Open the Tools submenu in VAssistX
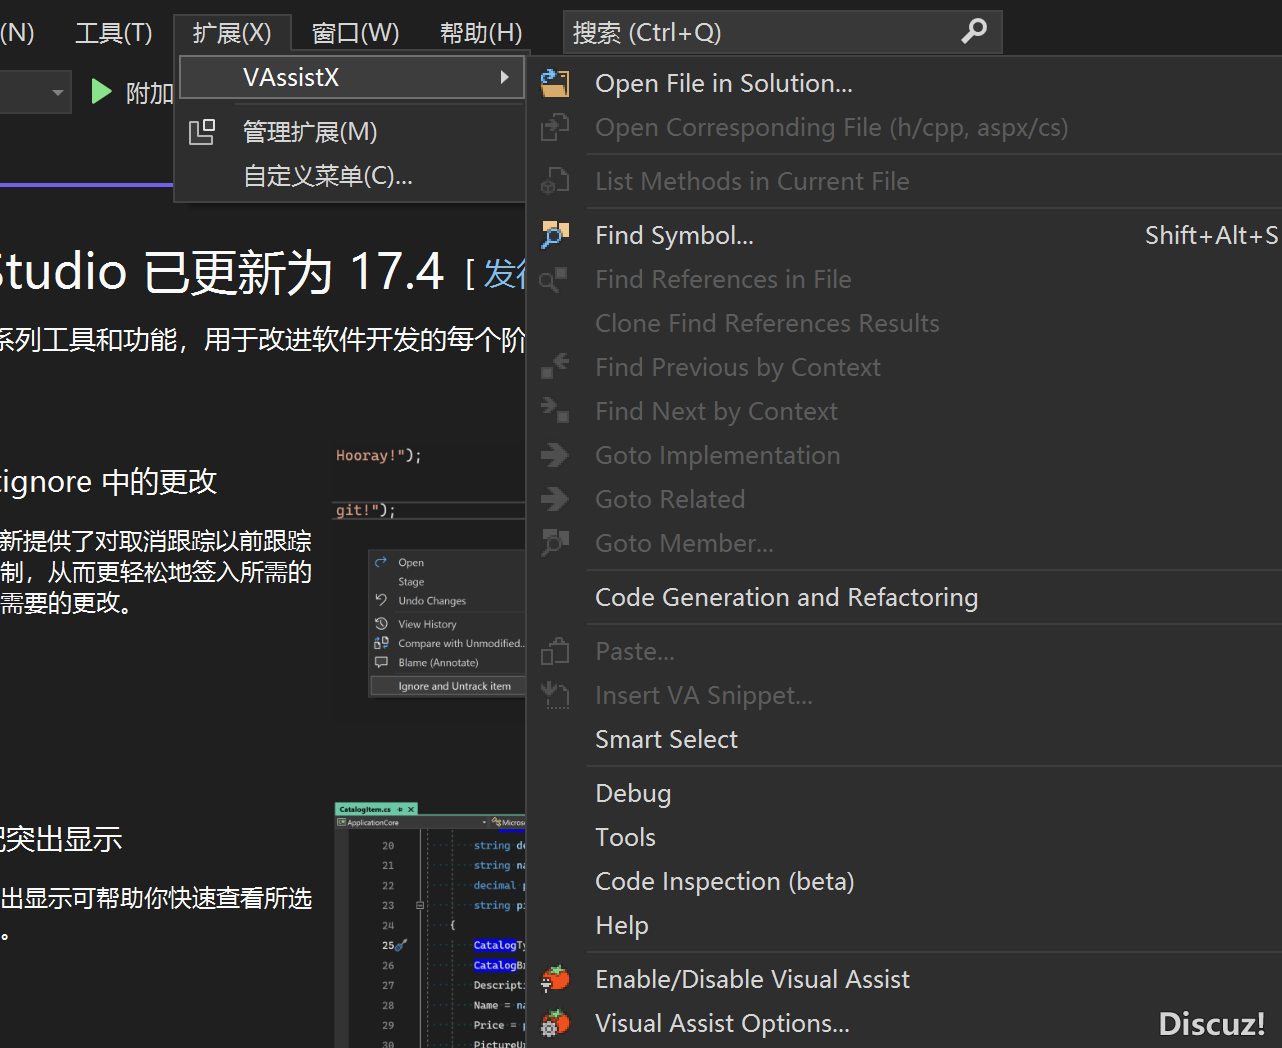The image size is (1282, 1048). 906,837
